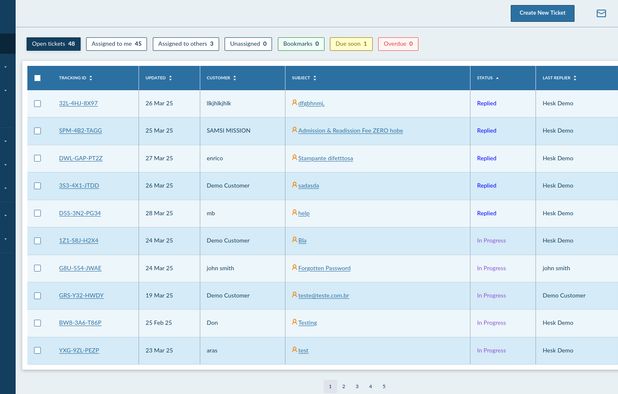Click owner icon beside Admission & Readission subject
618x394 pixels.
pyautogui.click(x=294, y=130)
